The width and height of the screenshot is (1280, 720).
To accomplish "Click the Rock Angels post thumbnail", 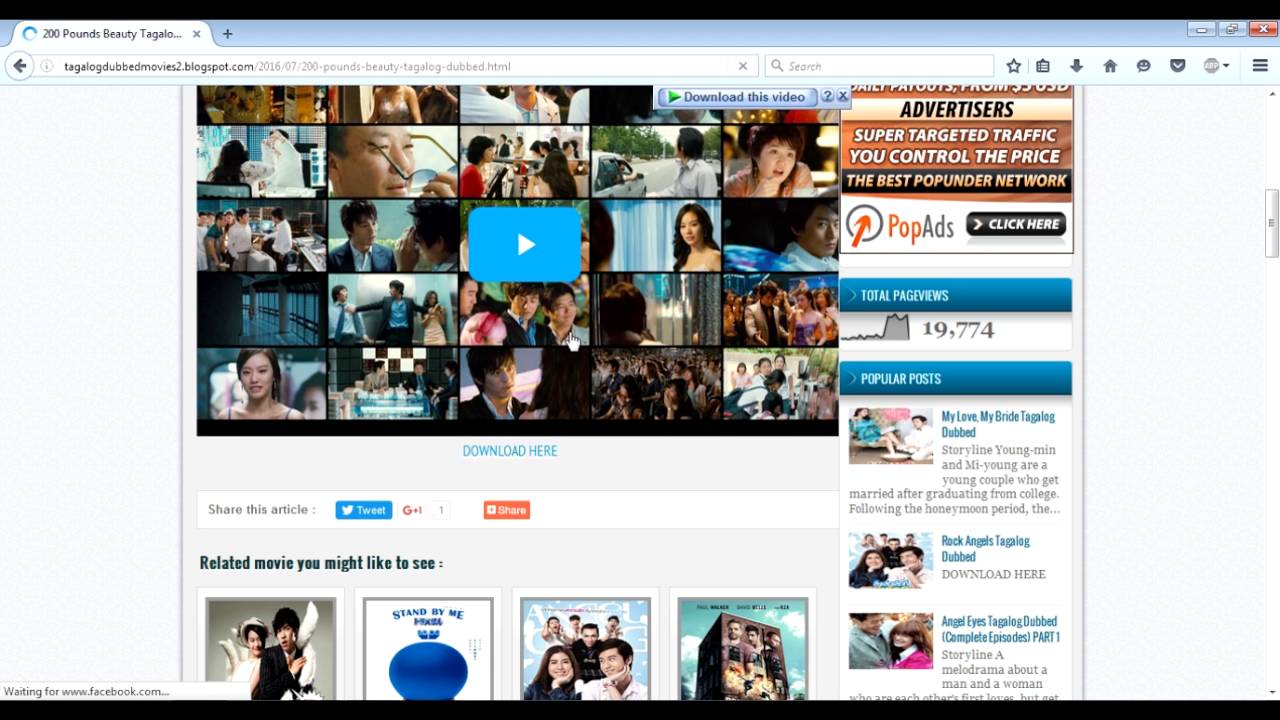I will click(x=891, y=560).
